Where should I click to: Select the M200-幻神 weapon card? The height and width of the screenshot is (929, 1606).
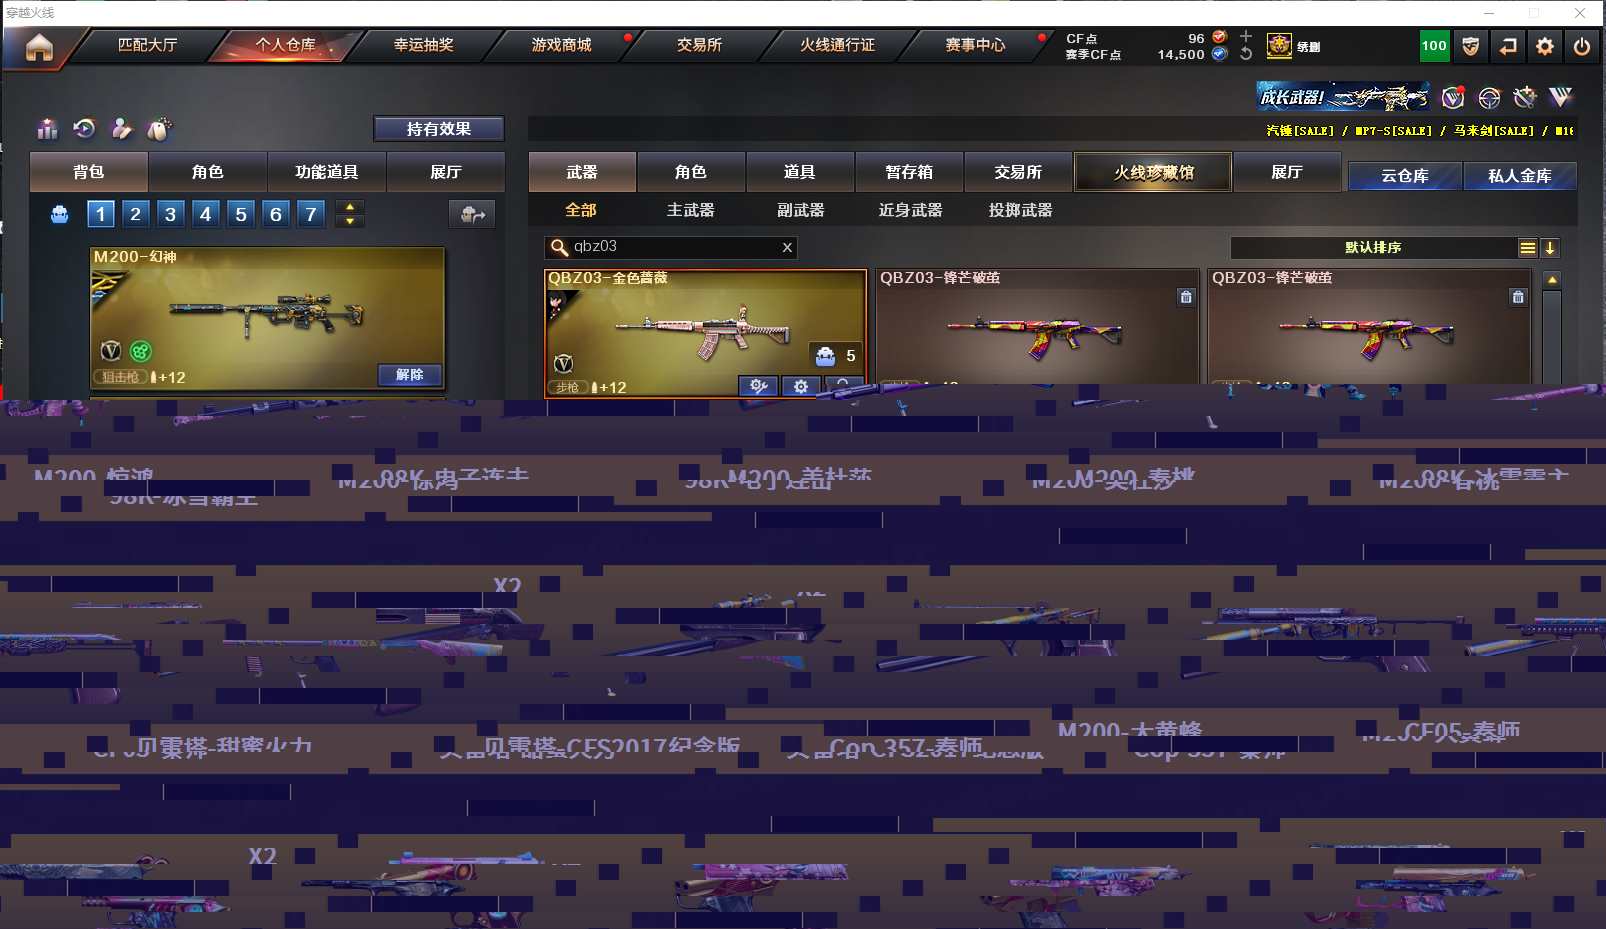267,318
